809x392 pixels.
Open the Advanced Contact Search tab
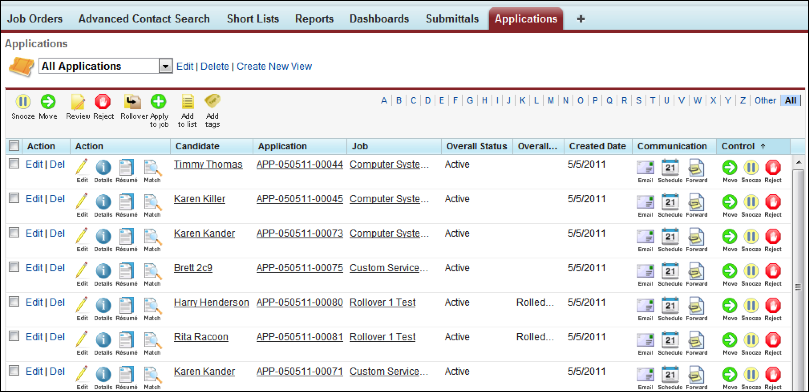coord(144,19)
